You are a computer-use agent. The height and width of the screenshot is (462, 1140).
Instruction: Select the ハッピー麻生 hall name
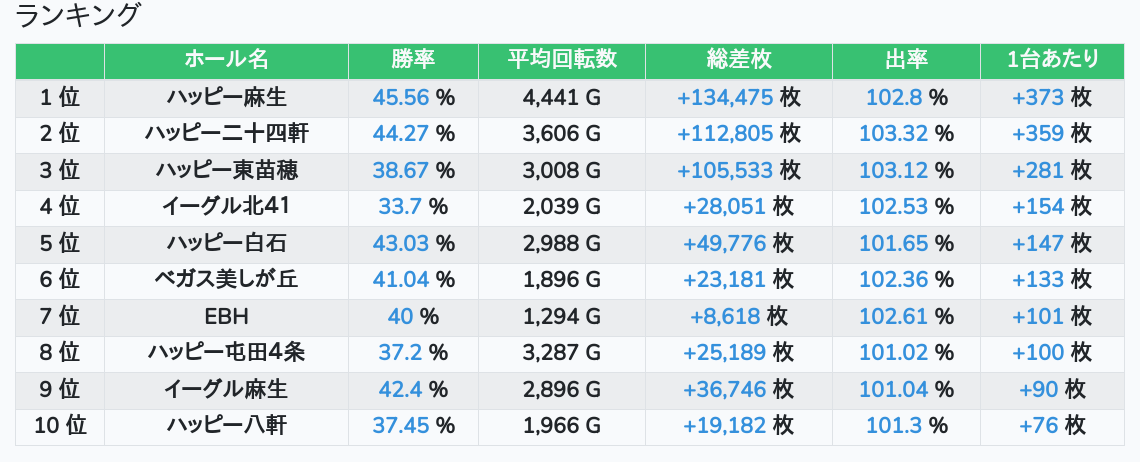point(226,97)
